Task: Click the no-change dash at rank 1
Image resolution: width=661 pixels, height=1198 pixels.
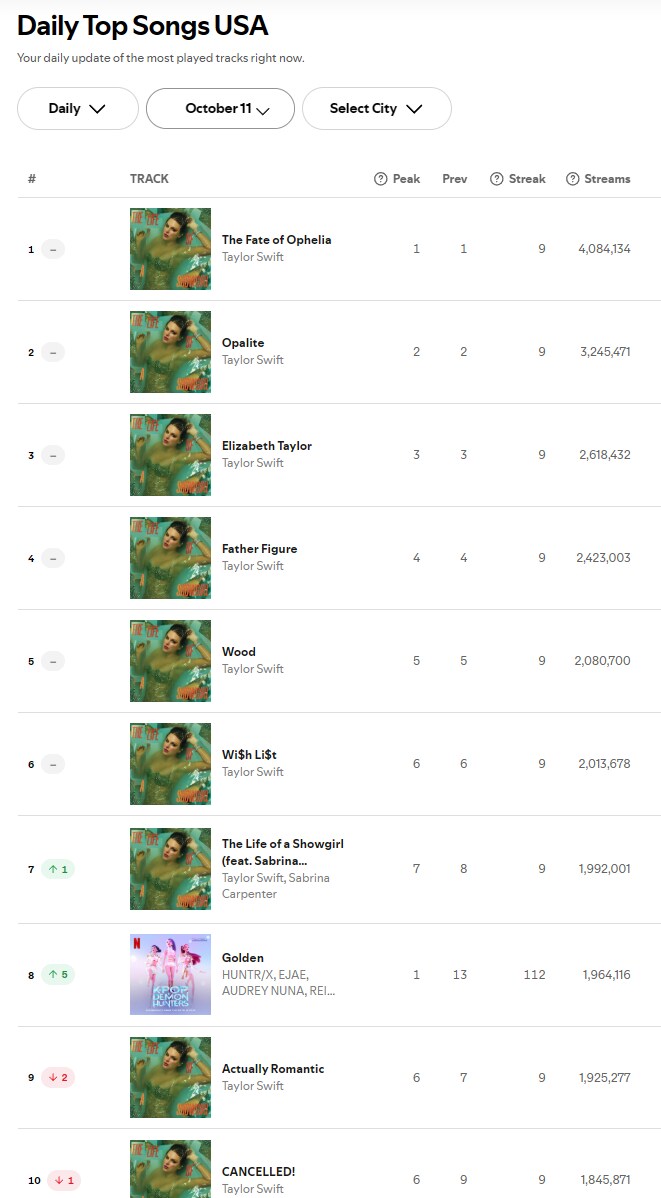Action: click(53, 249)
